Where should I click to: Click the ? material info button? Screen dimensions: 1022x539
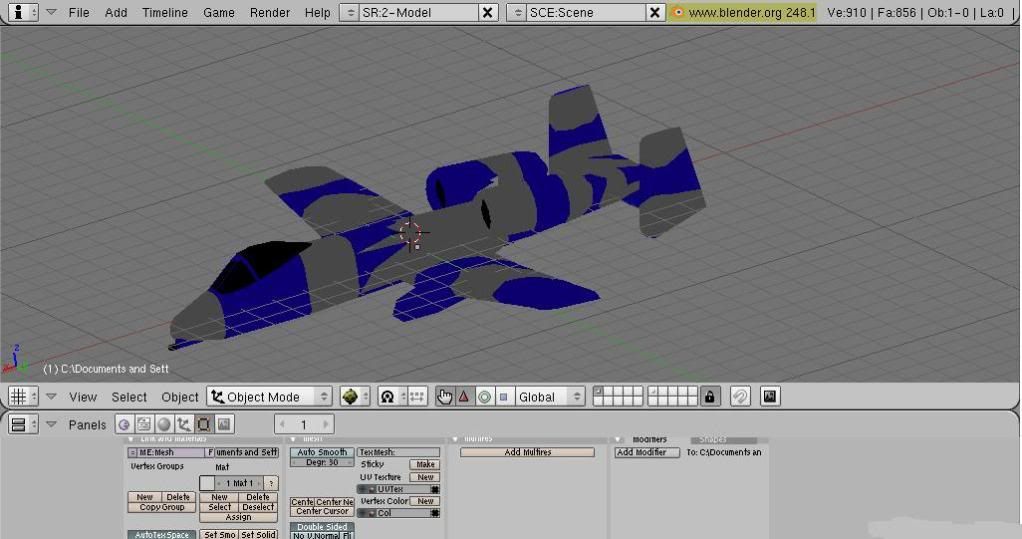(x=271, y=483)
